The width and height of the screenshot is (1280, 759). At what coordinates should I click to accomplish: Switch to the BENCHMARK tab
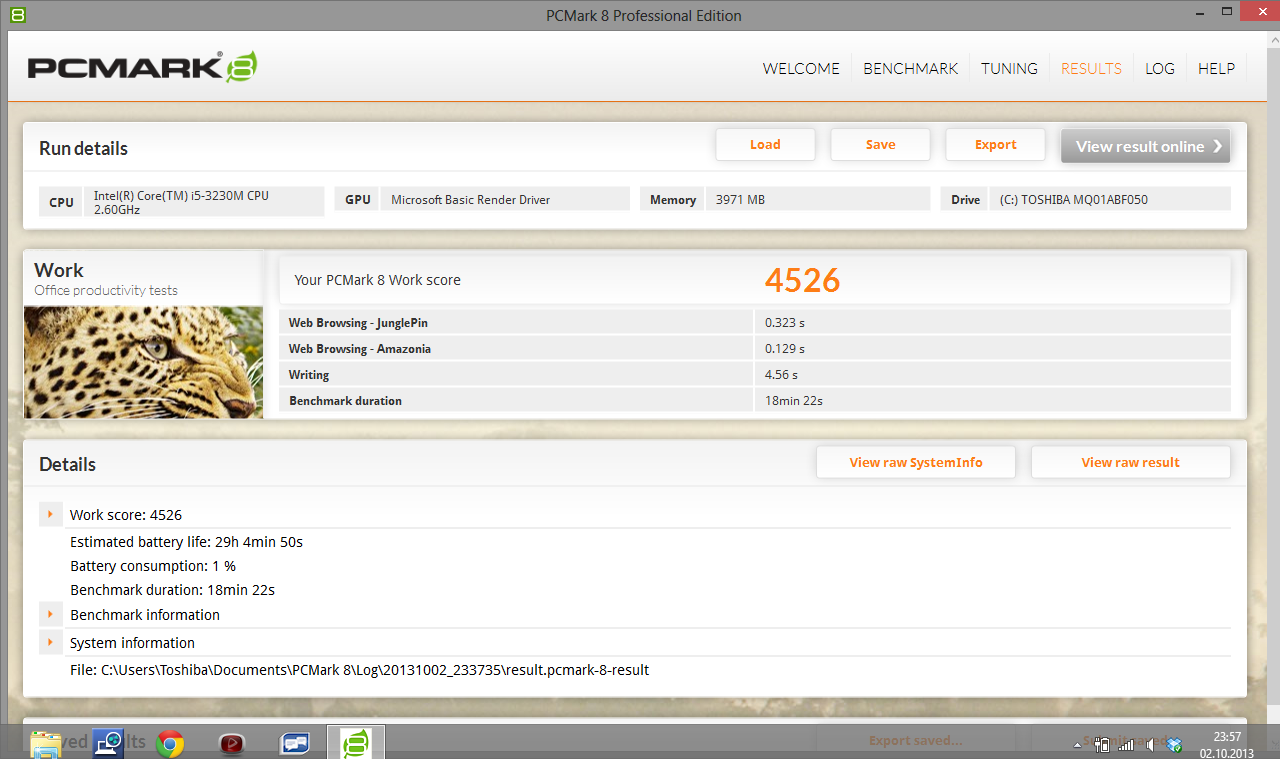(x=911, y=68)
